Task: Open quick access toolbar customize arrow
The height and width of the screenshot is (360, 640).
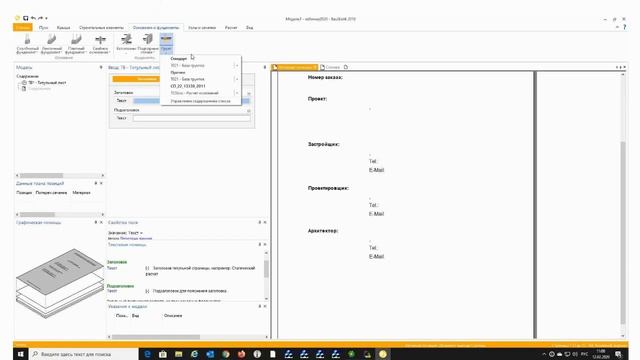Action: point(47,18)
